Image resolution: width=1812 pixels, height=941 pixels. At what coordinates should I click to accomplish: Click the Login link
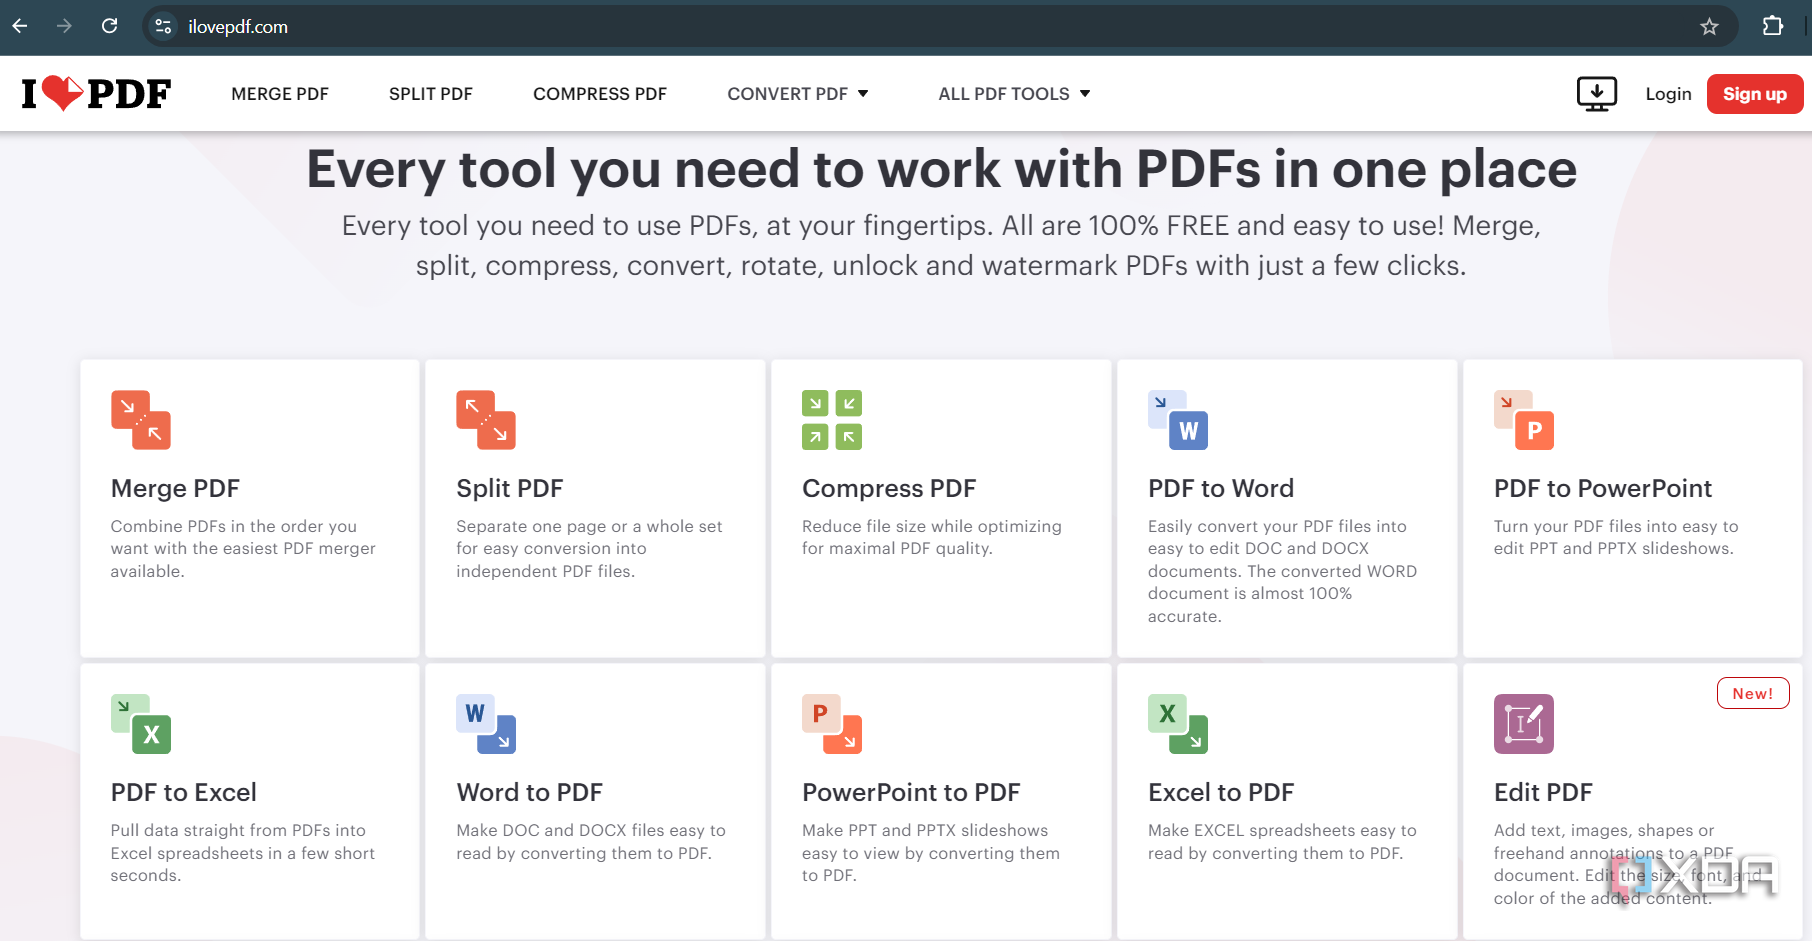[x=1668, y=94]
